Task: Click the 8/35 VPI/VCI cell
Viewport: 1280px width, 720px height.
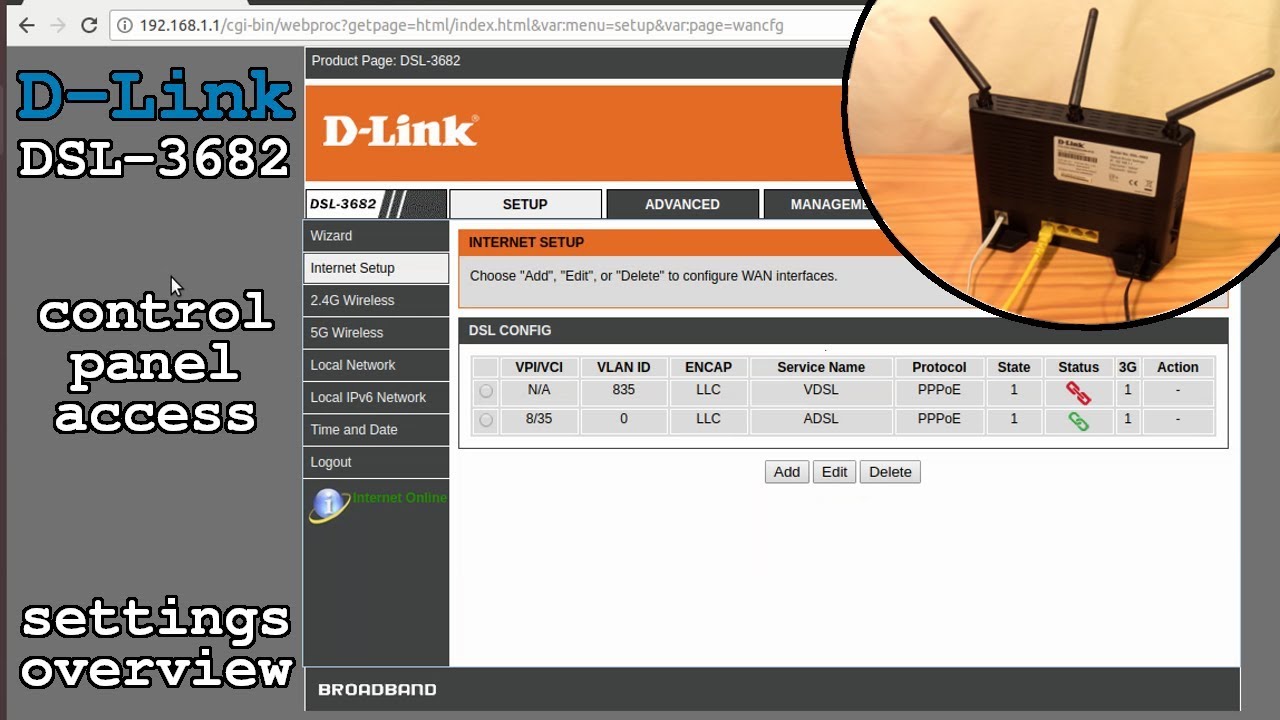Action: point(539,419)
